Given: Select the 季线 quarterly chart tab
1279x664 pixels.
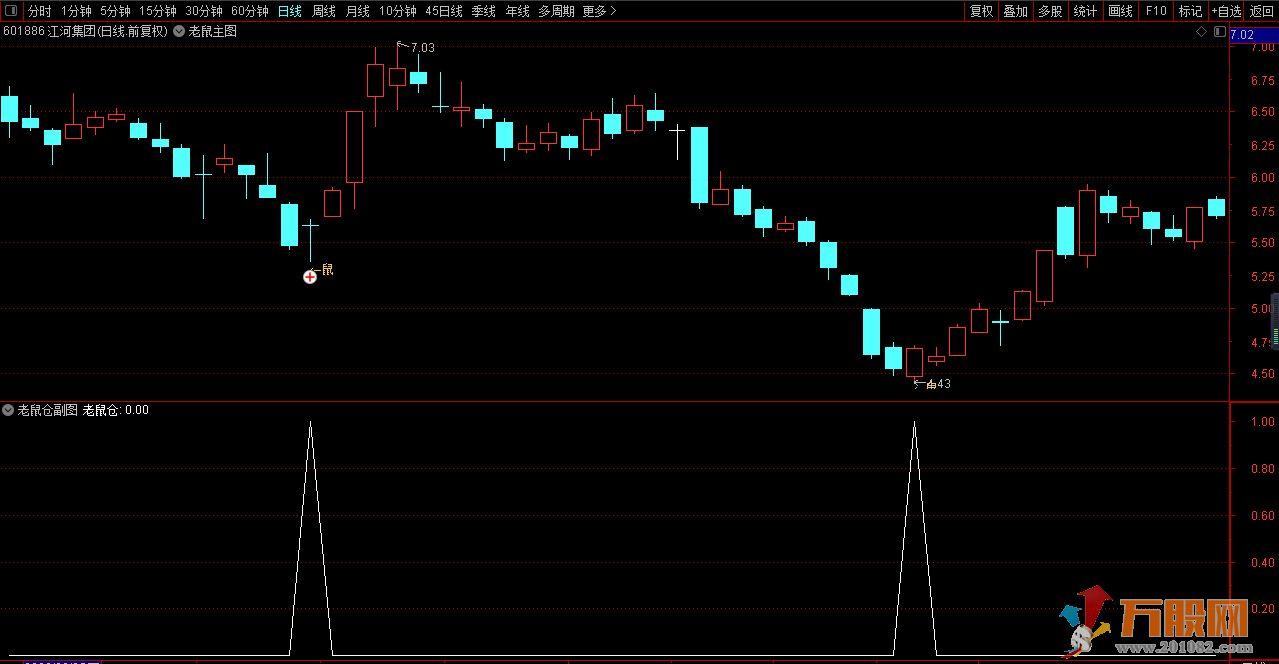Looking at the screenshot, I should (x=484, y=11).
